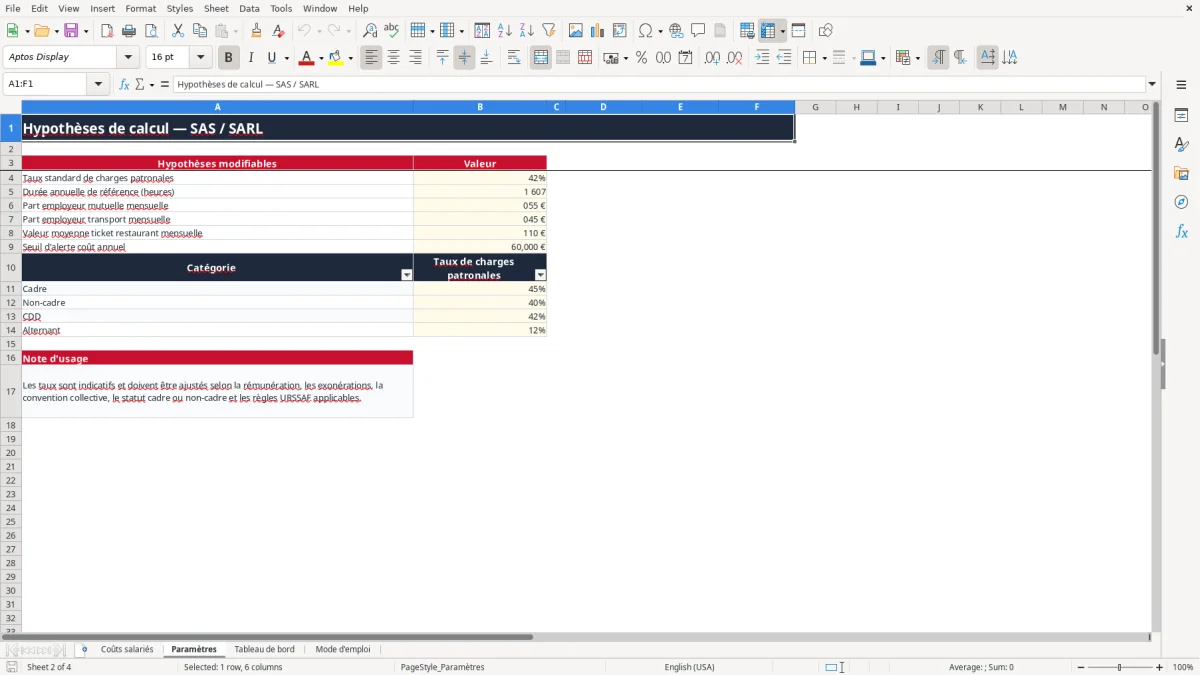
Task: Insert comment speech bubble icon
Action: 698,31
